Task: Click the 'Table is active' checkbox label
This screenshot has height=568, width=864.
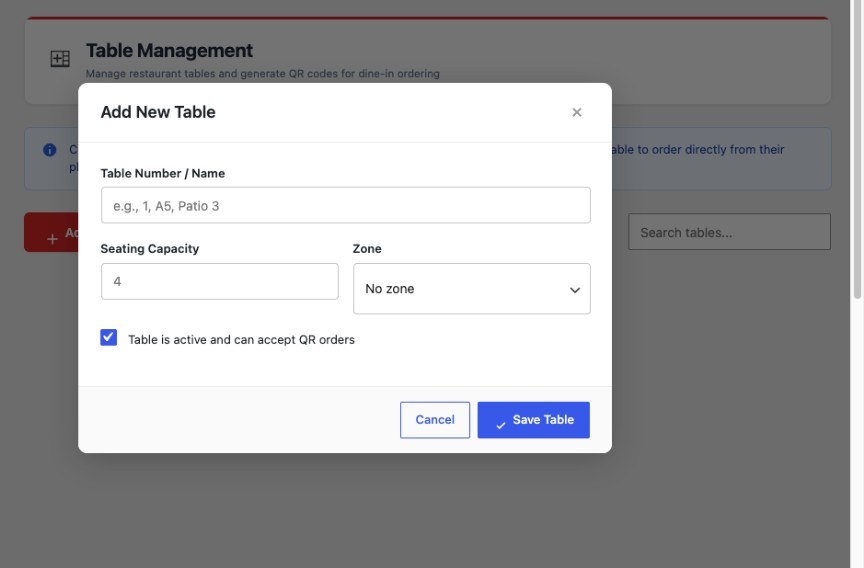Action: pyautogui.click(x=241, y=339)
